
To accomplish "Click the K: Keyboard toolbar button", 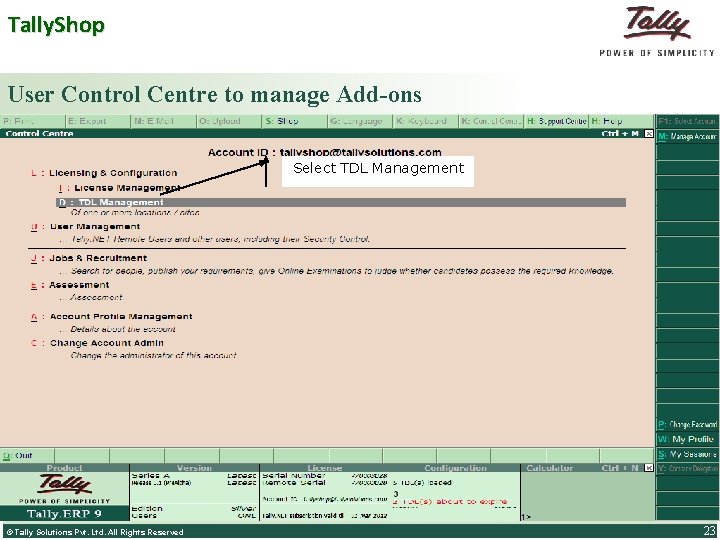I will click(427, 121).
